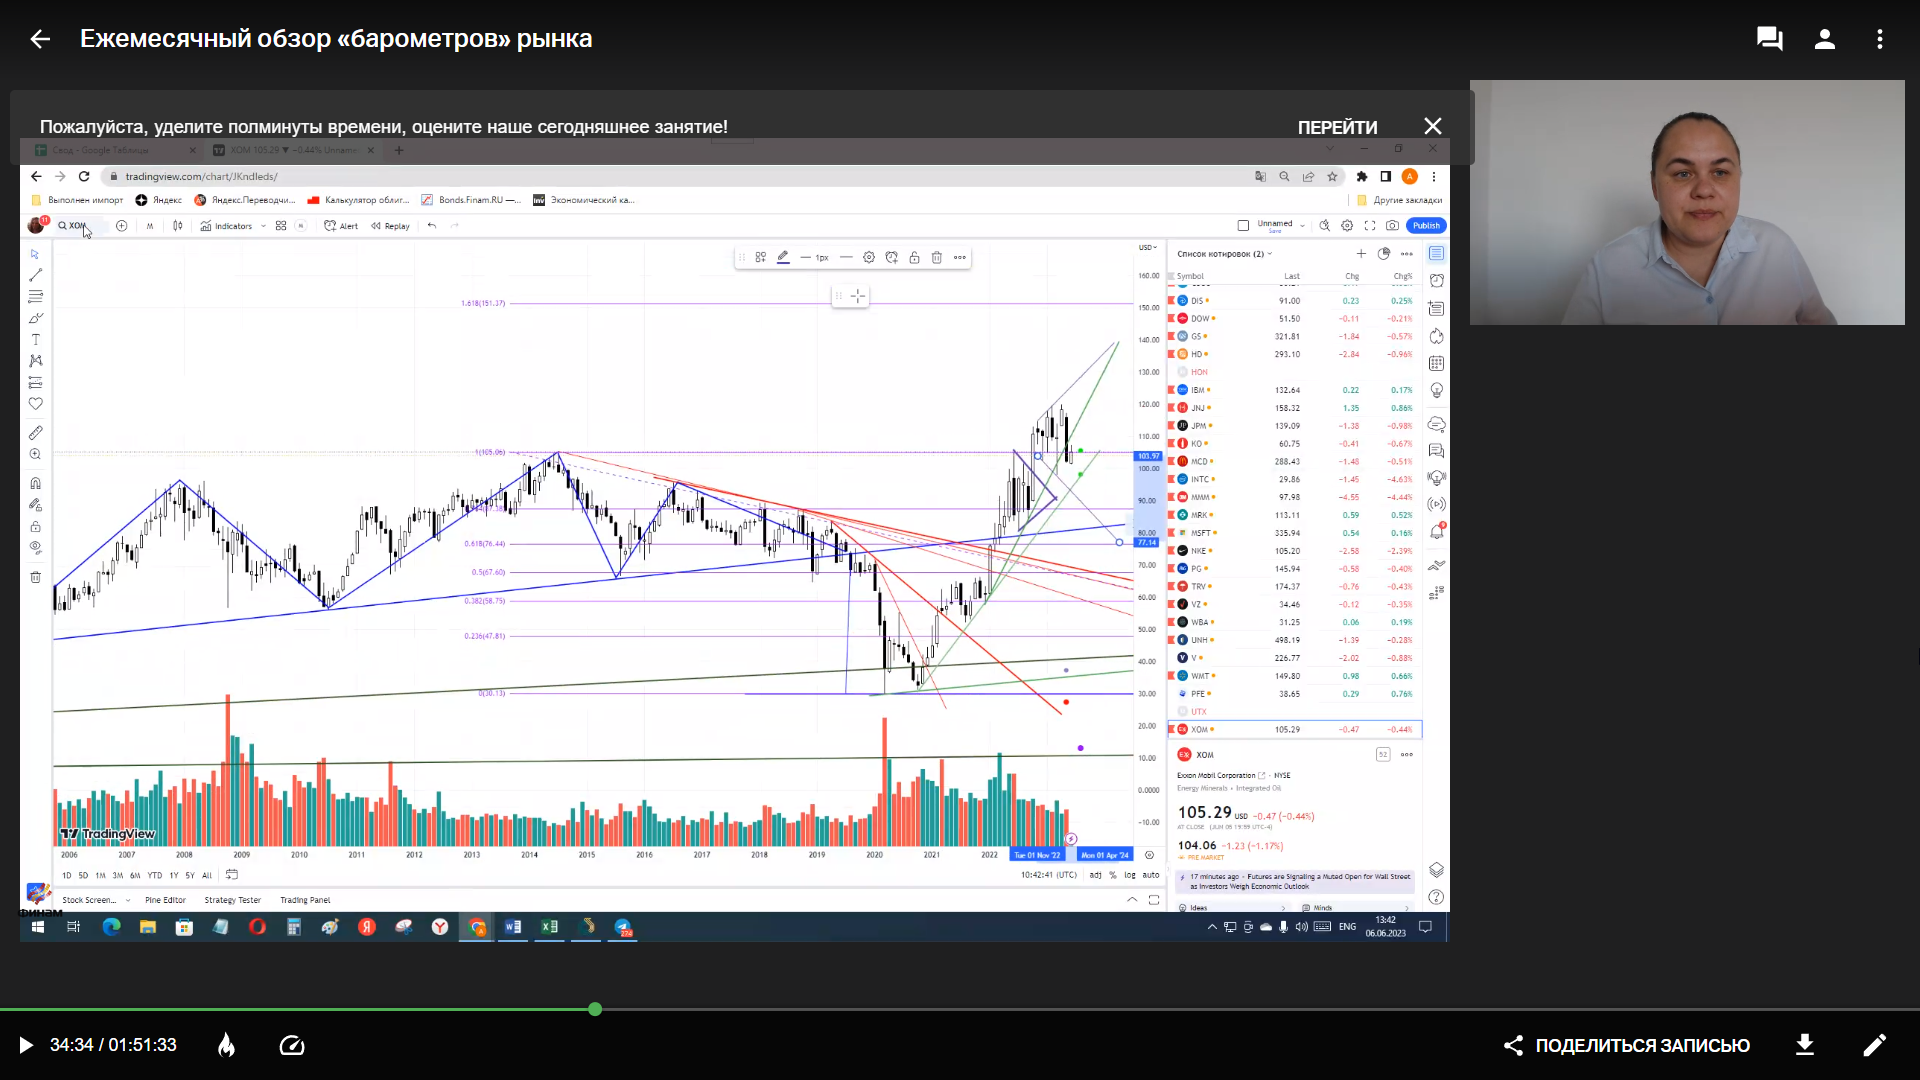Click the remove drawings trash icon
This screenshot has width=1920, height=1080.
pos(36,577)
